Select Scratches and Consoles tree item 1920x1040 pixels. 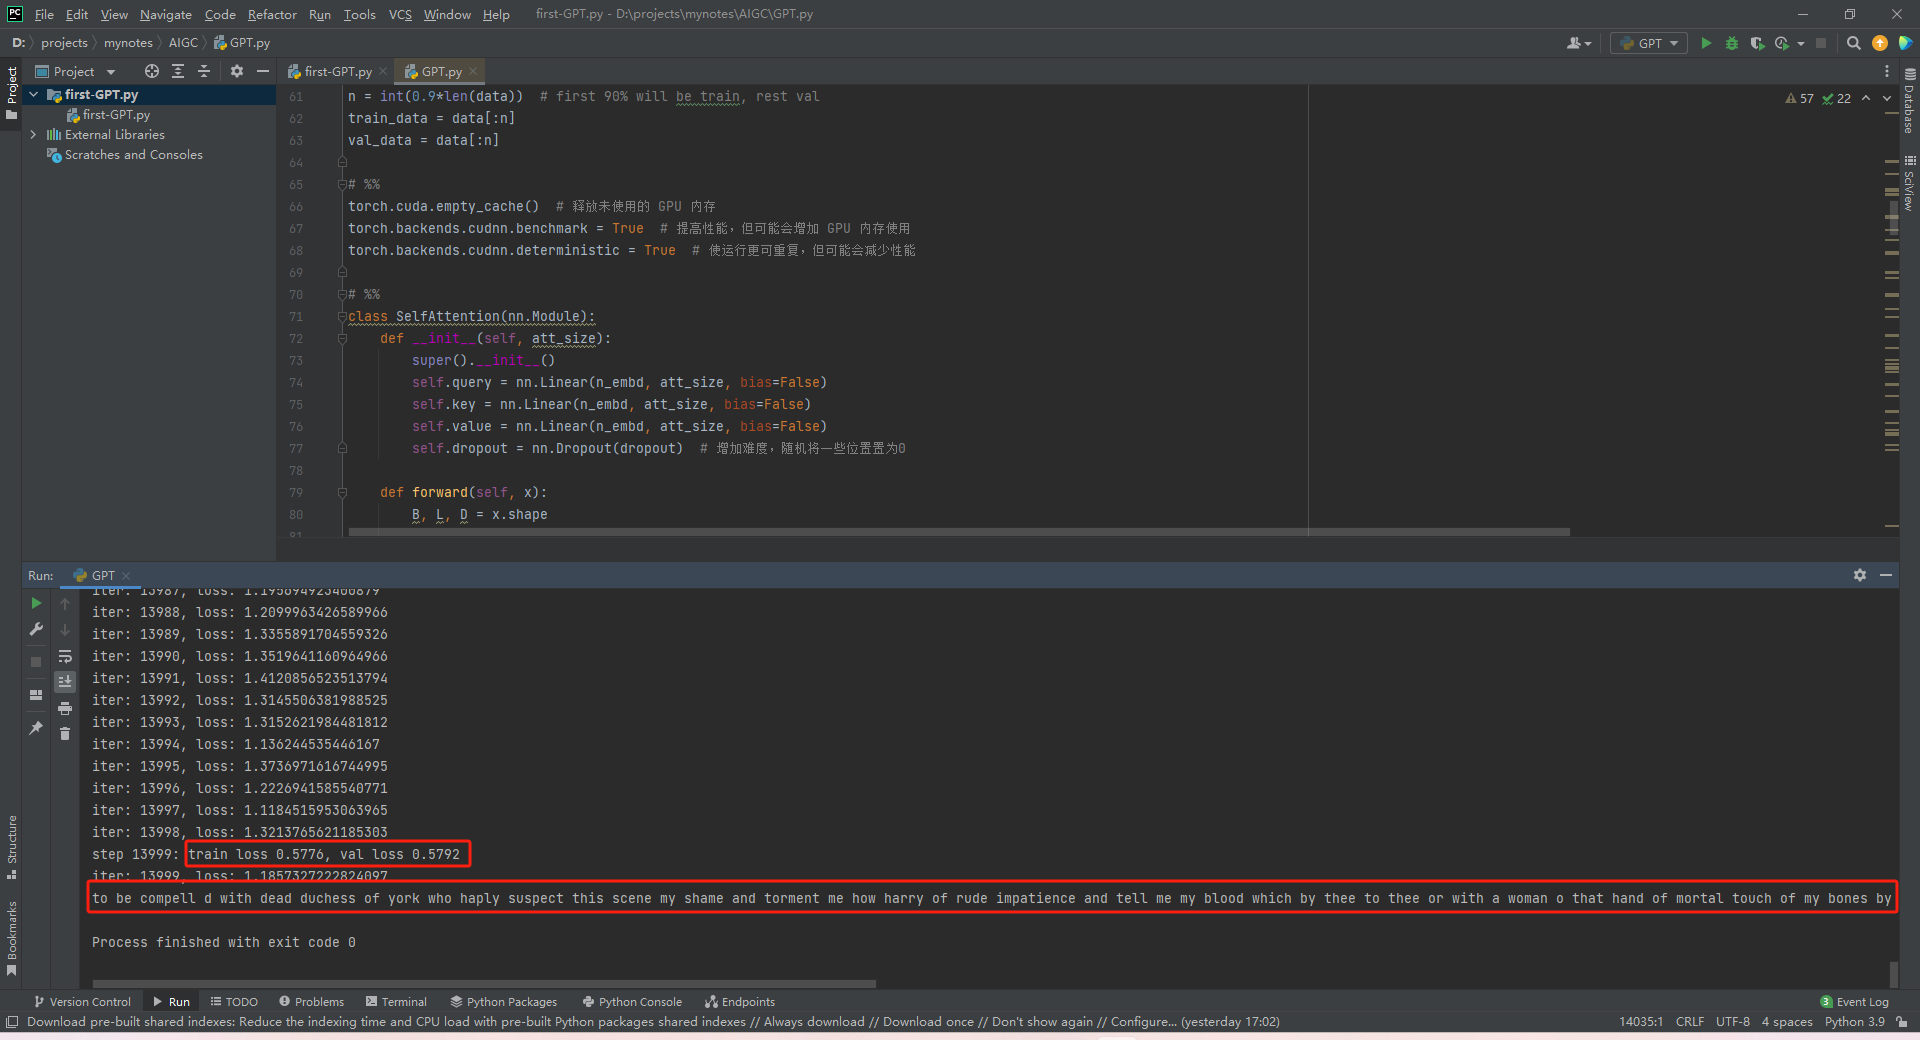133,155
